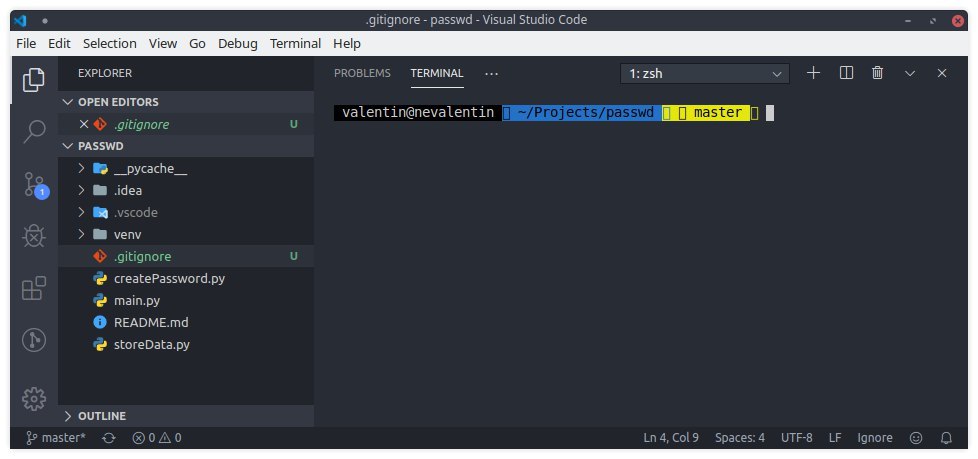Split the terminal pane
Viewport: 978px width, 459px height.
click(x=846, y=73)
